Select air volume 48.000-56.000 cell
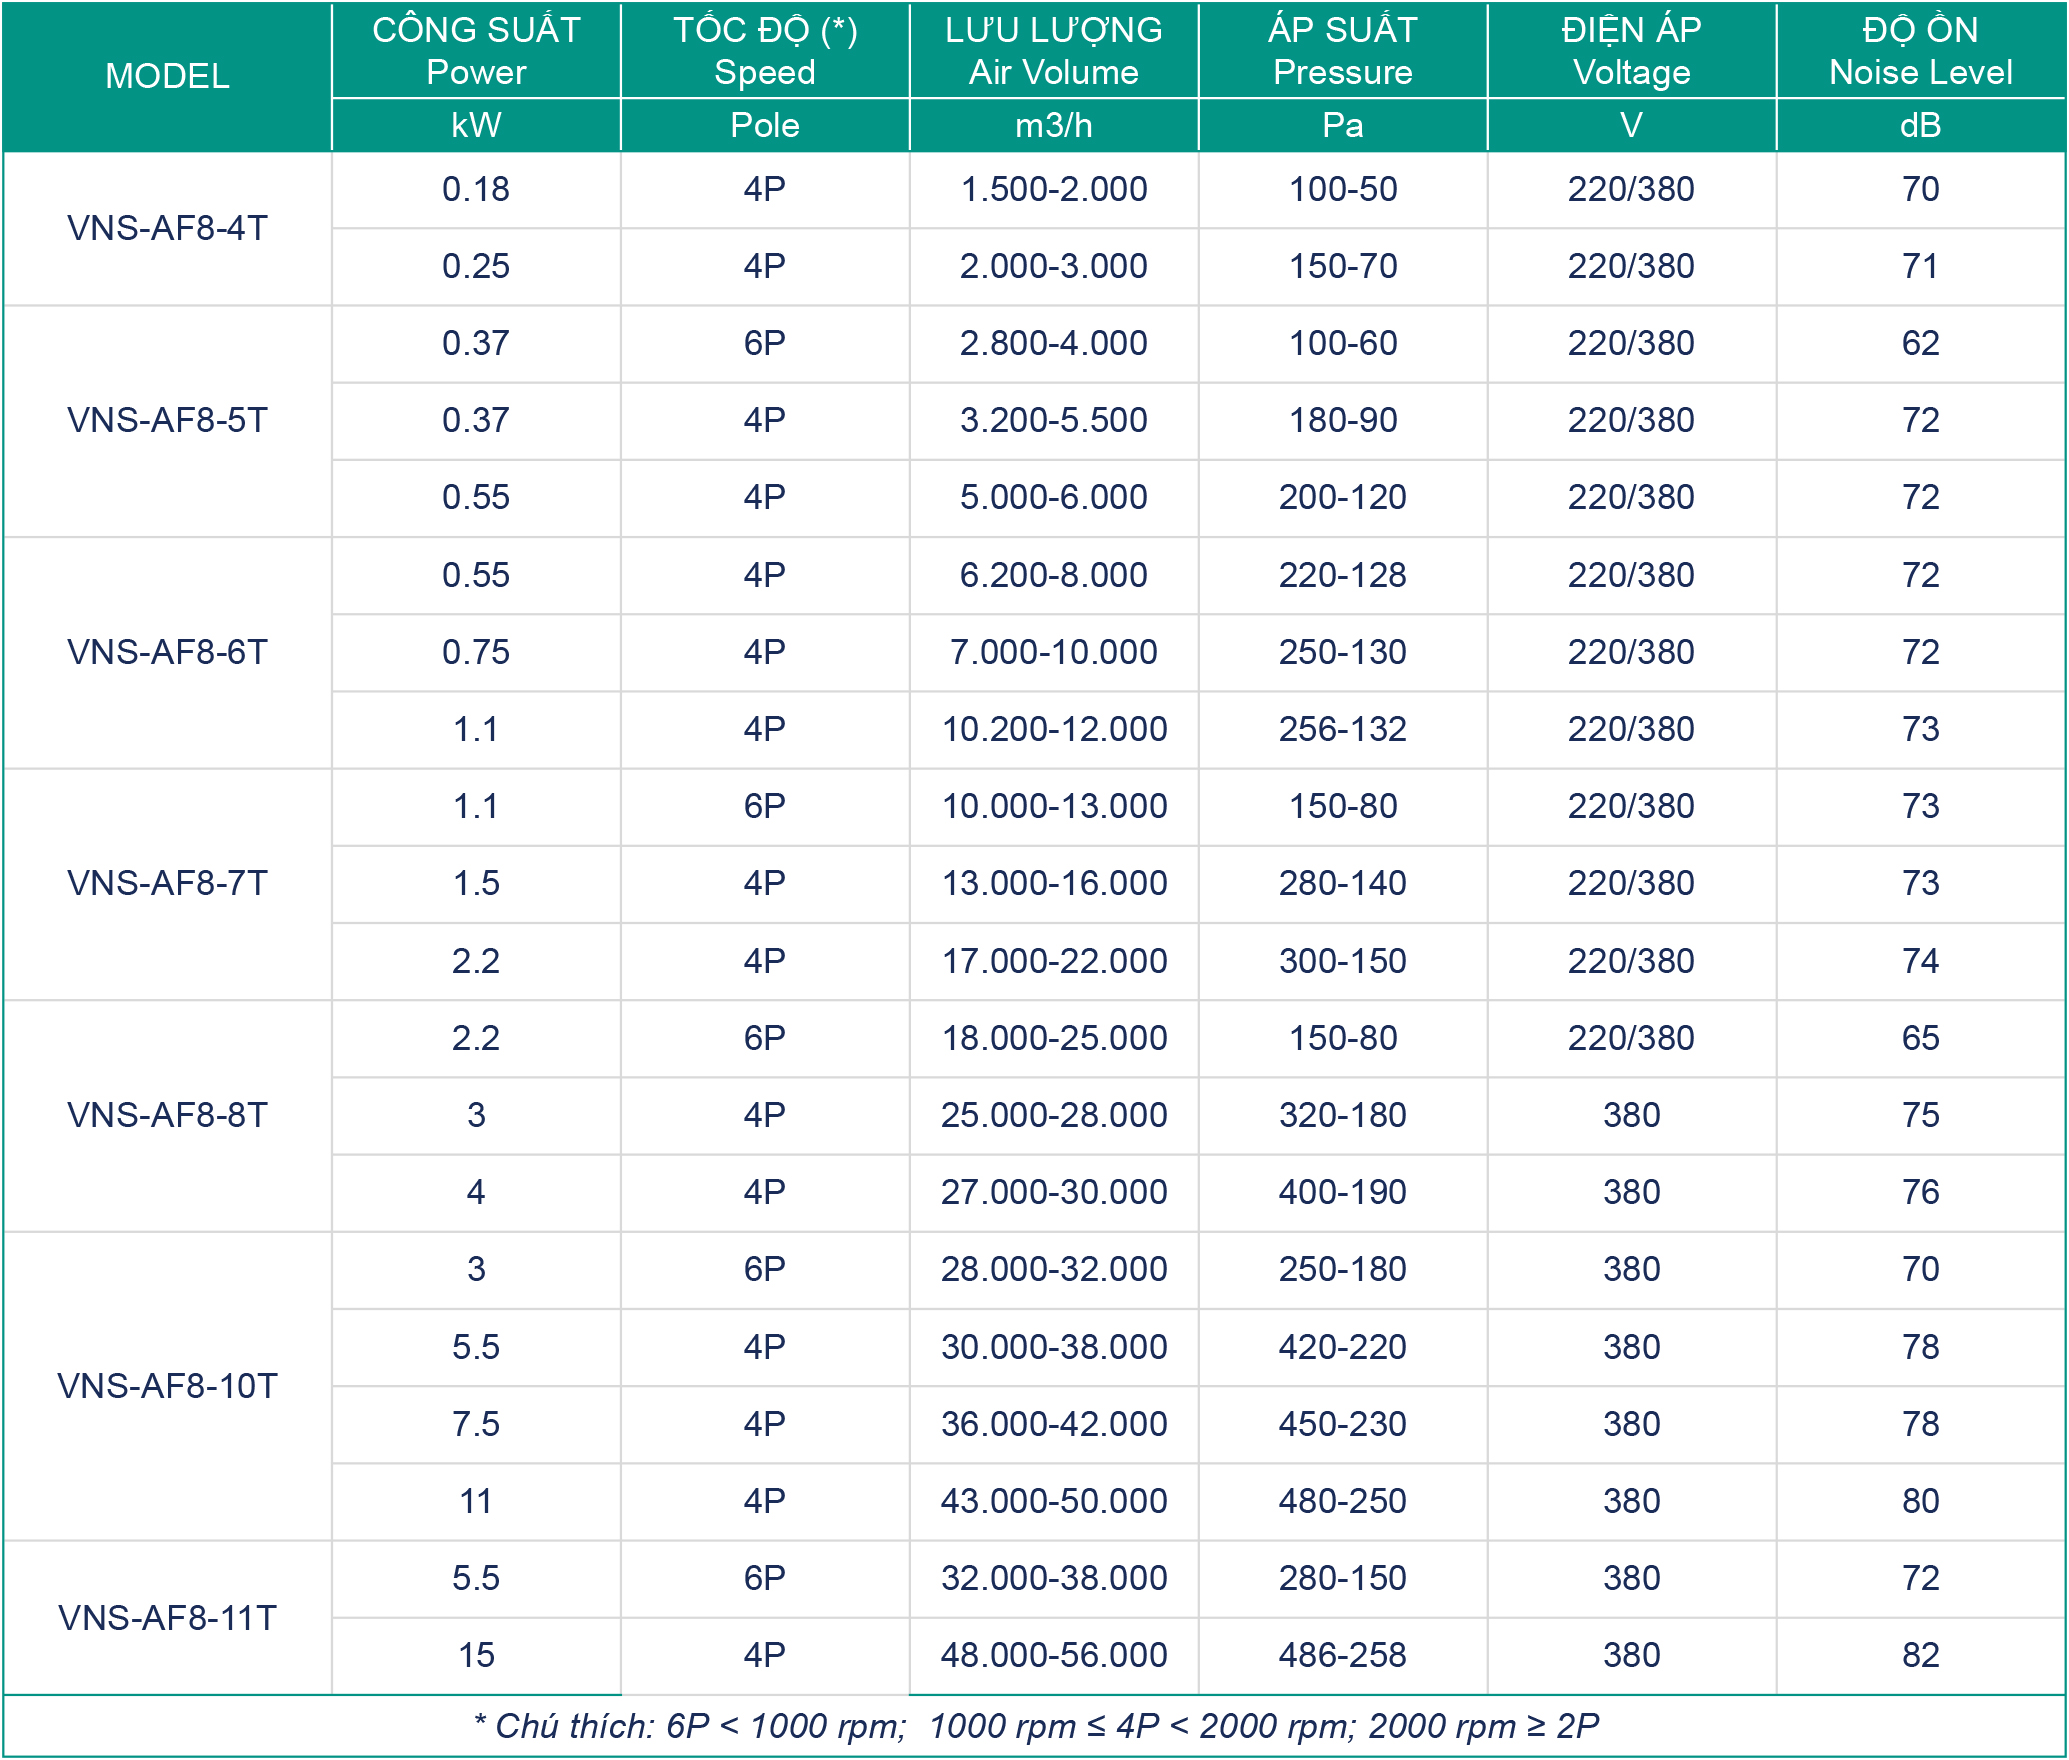 coord(1054,1655)
